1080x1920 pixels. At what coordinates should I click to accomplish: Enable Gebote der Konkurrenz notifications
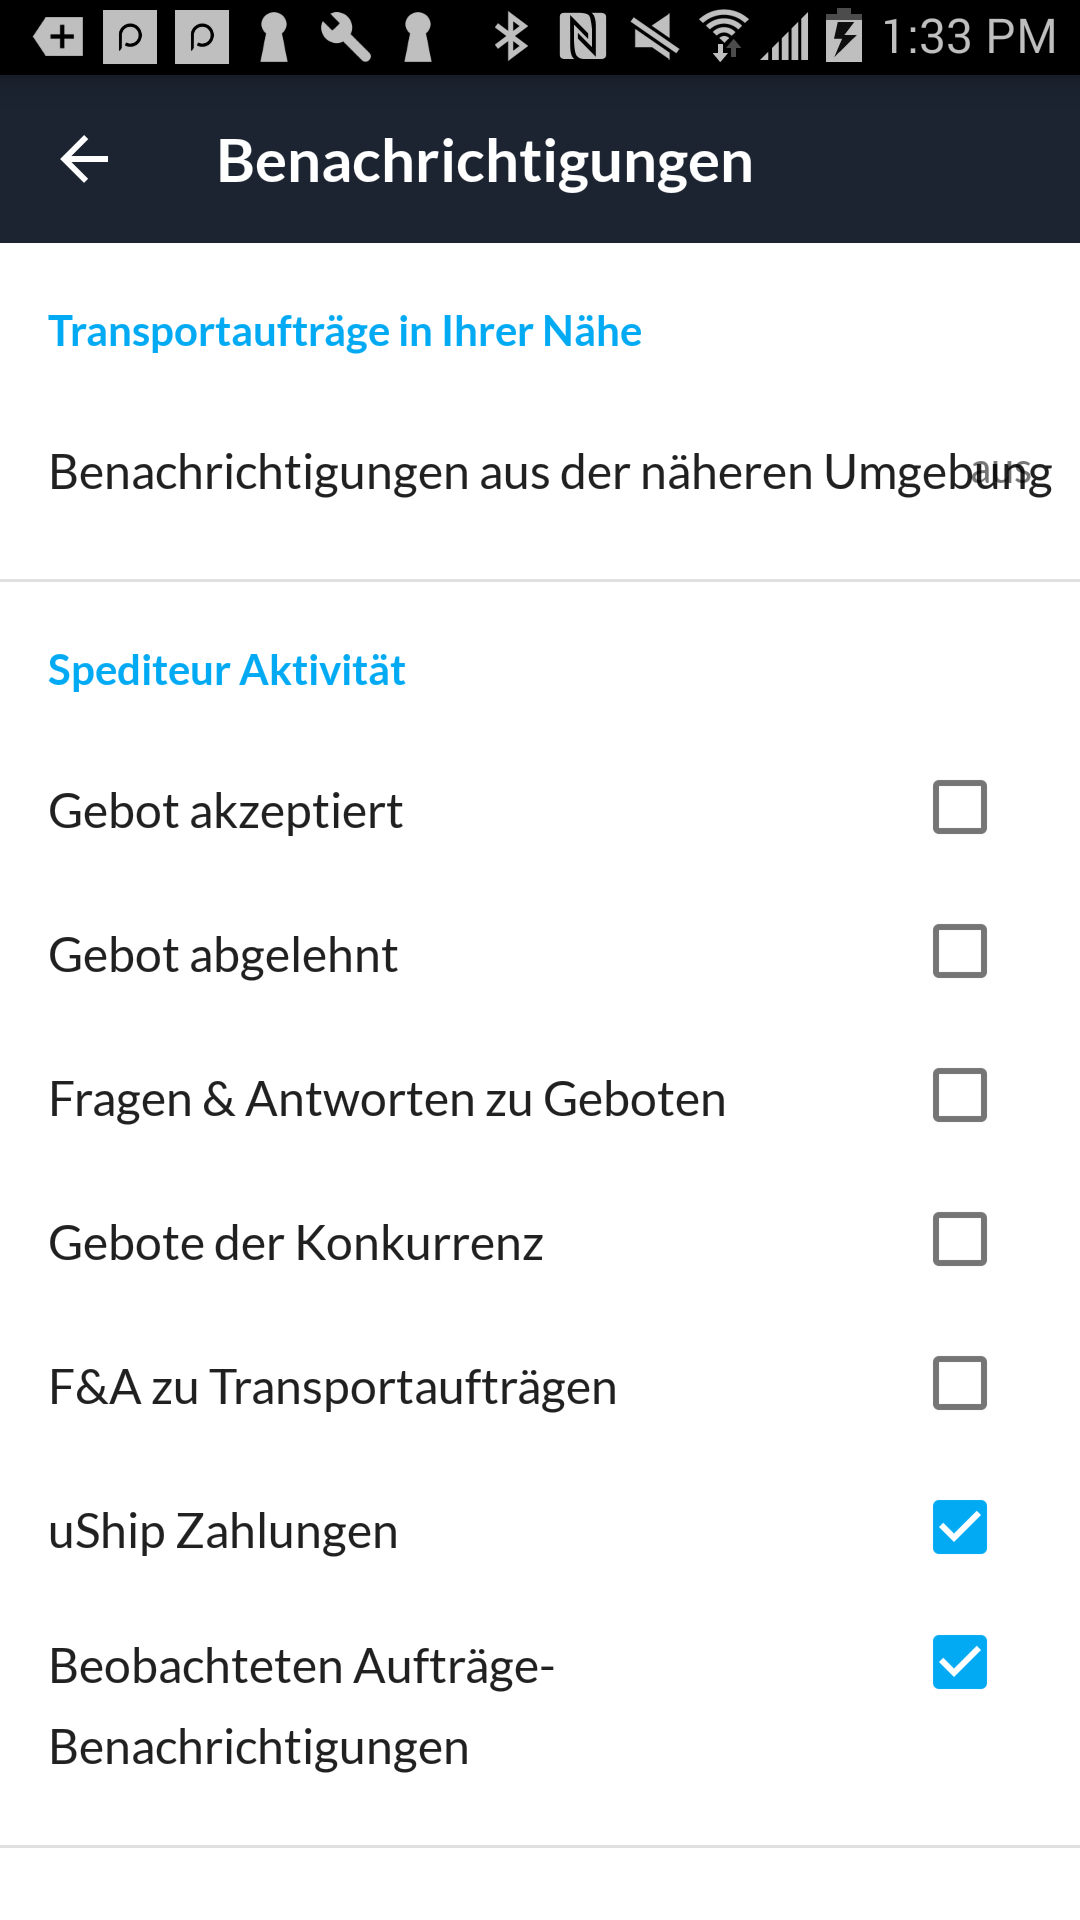click(959, 1239)
